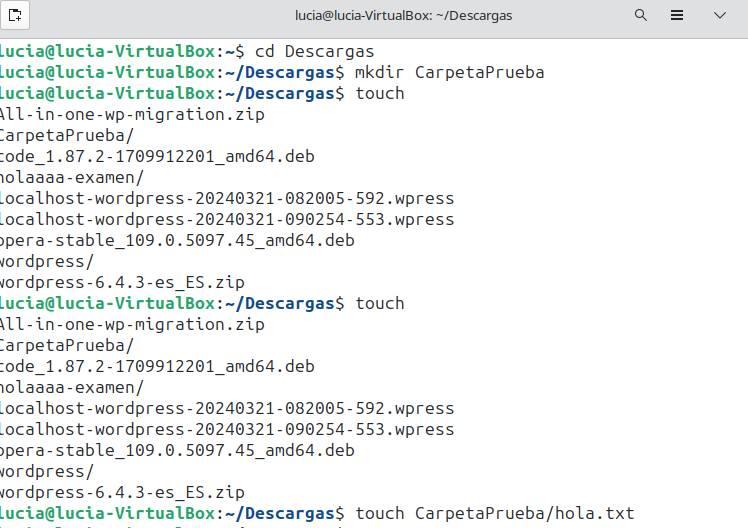The height and width of the screenshot is (528, 748).
Task: Click the second holaaaa-examen/ directory entry
Action: (x=72, y=387)
